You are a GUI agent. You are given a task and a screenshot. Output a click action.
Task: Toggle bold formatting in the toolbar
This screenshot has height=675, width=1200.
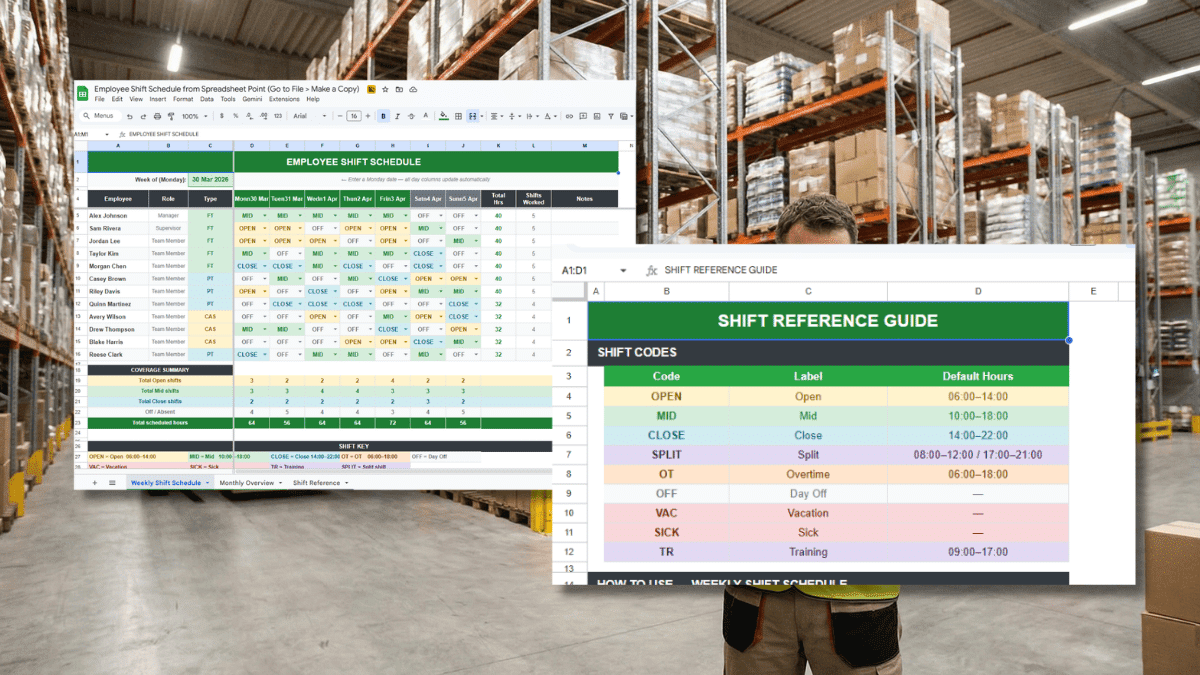point(381,116)
